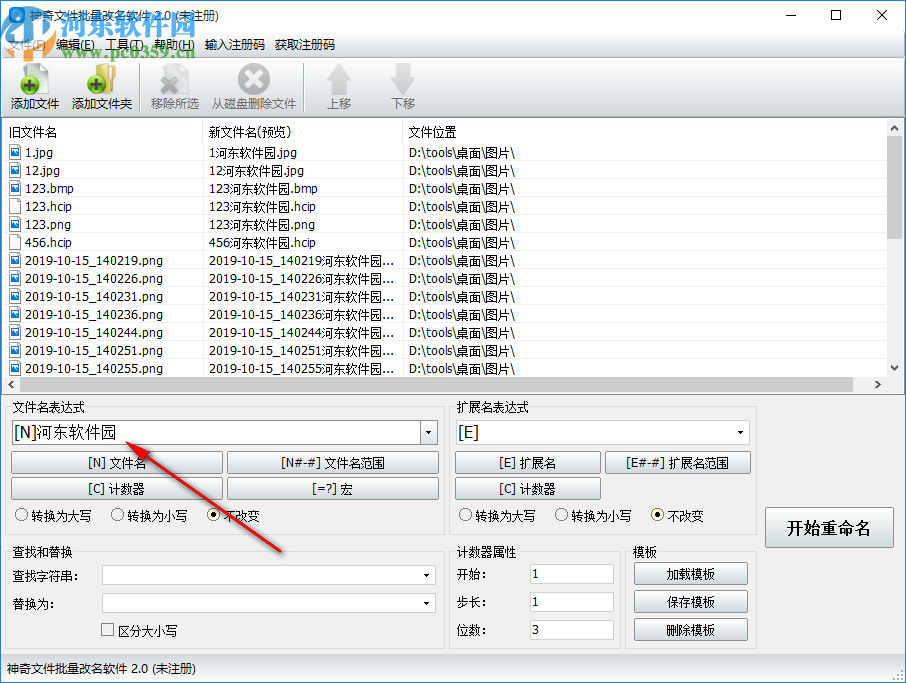Click the 步长 counter input field
Screen dimensions: 906x683
[x=571, y=602]
